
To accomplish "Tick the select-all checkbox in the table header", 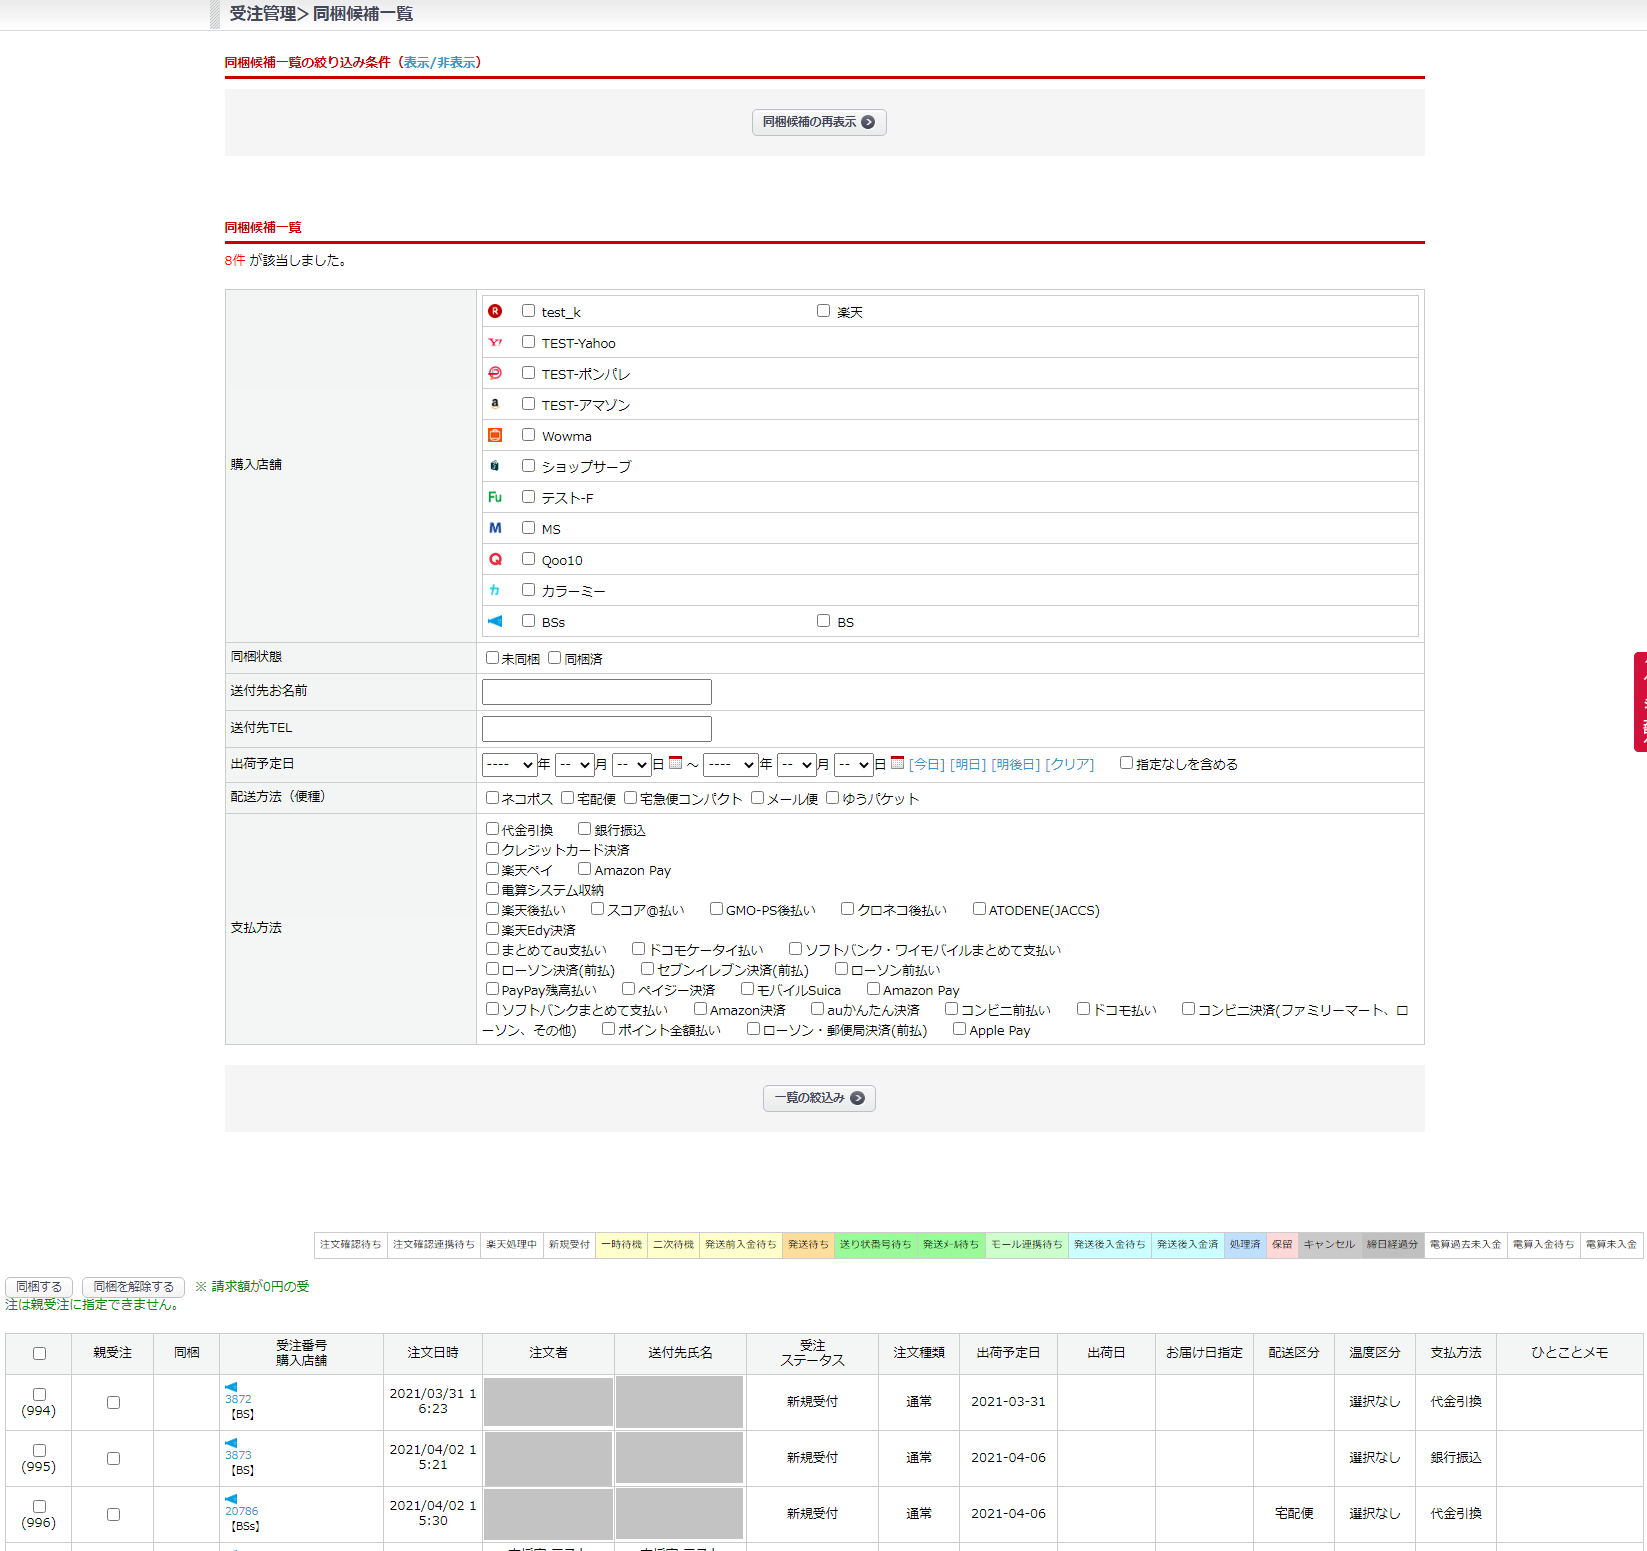I will pyautogui.click(x=39, y=1354).
